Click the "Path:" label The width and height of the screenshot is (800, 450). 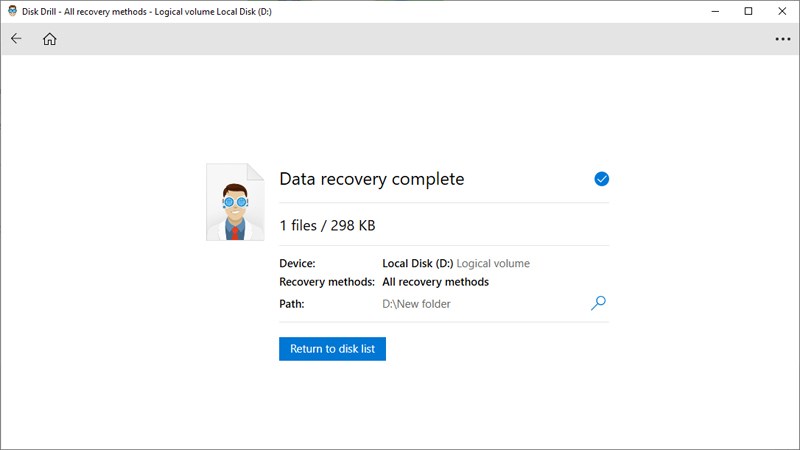[291, 304]
